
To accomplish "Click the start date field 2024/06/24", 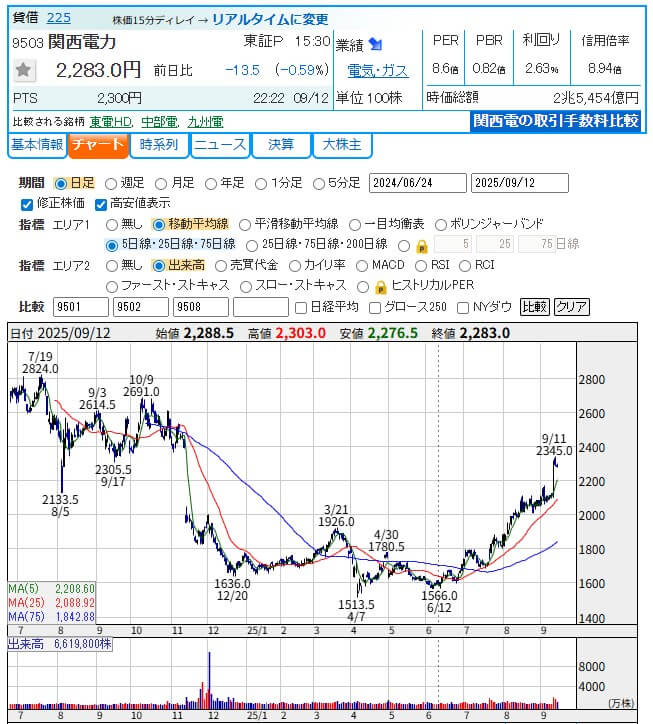I will (x=417, y=183).
